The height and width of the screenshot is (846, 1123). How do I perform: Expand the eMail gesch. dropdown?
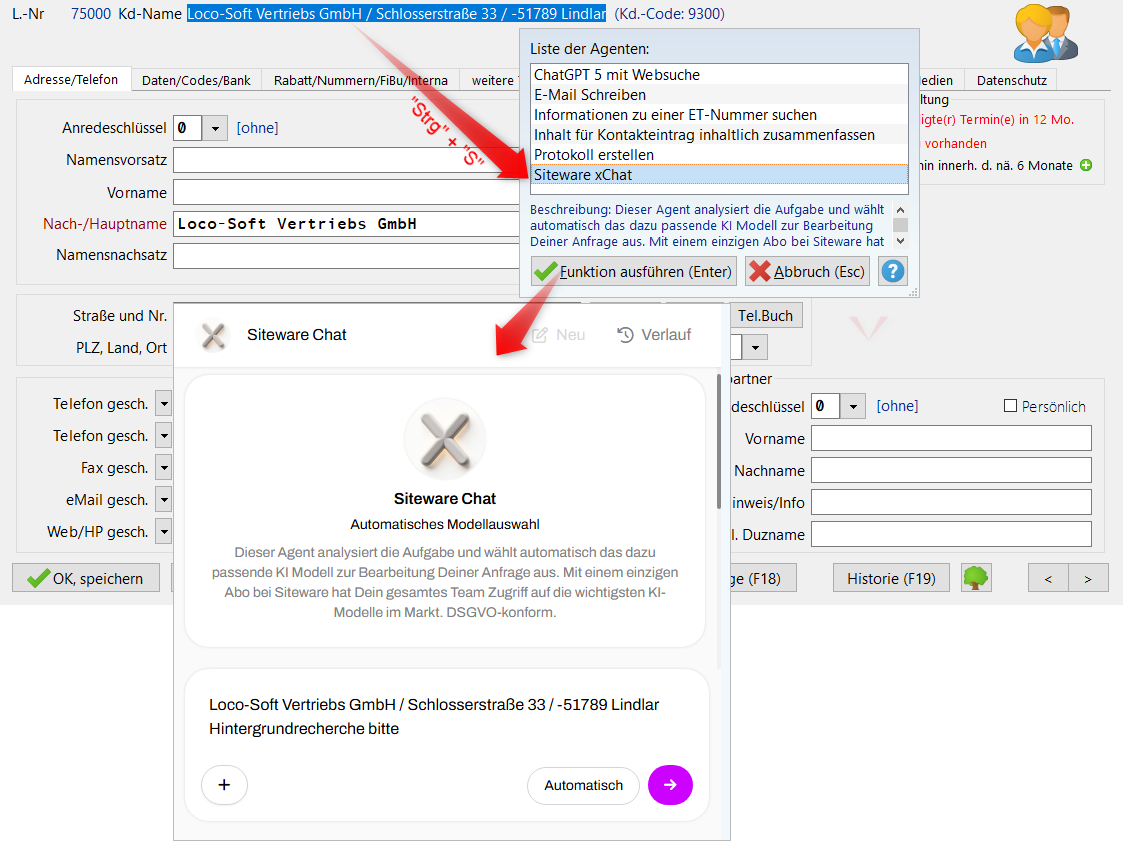(162, 499)
